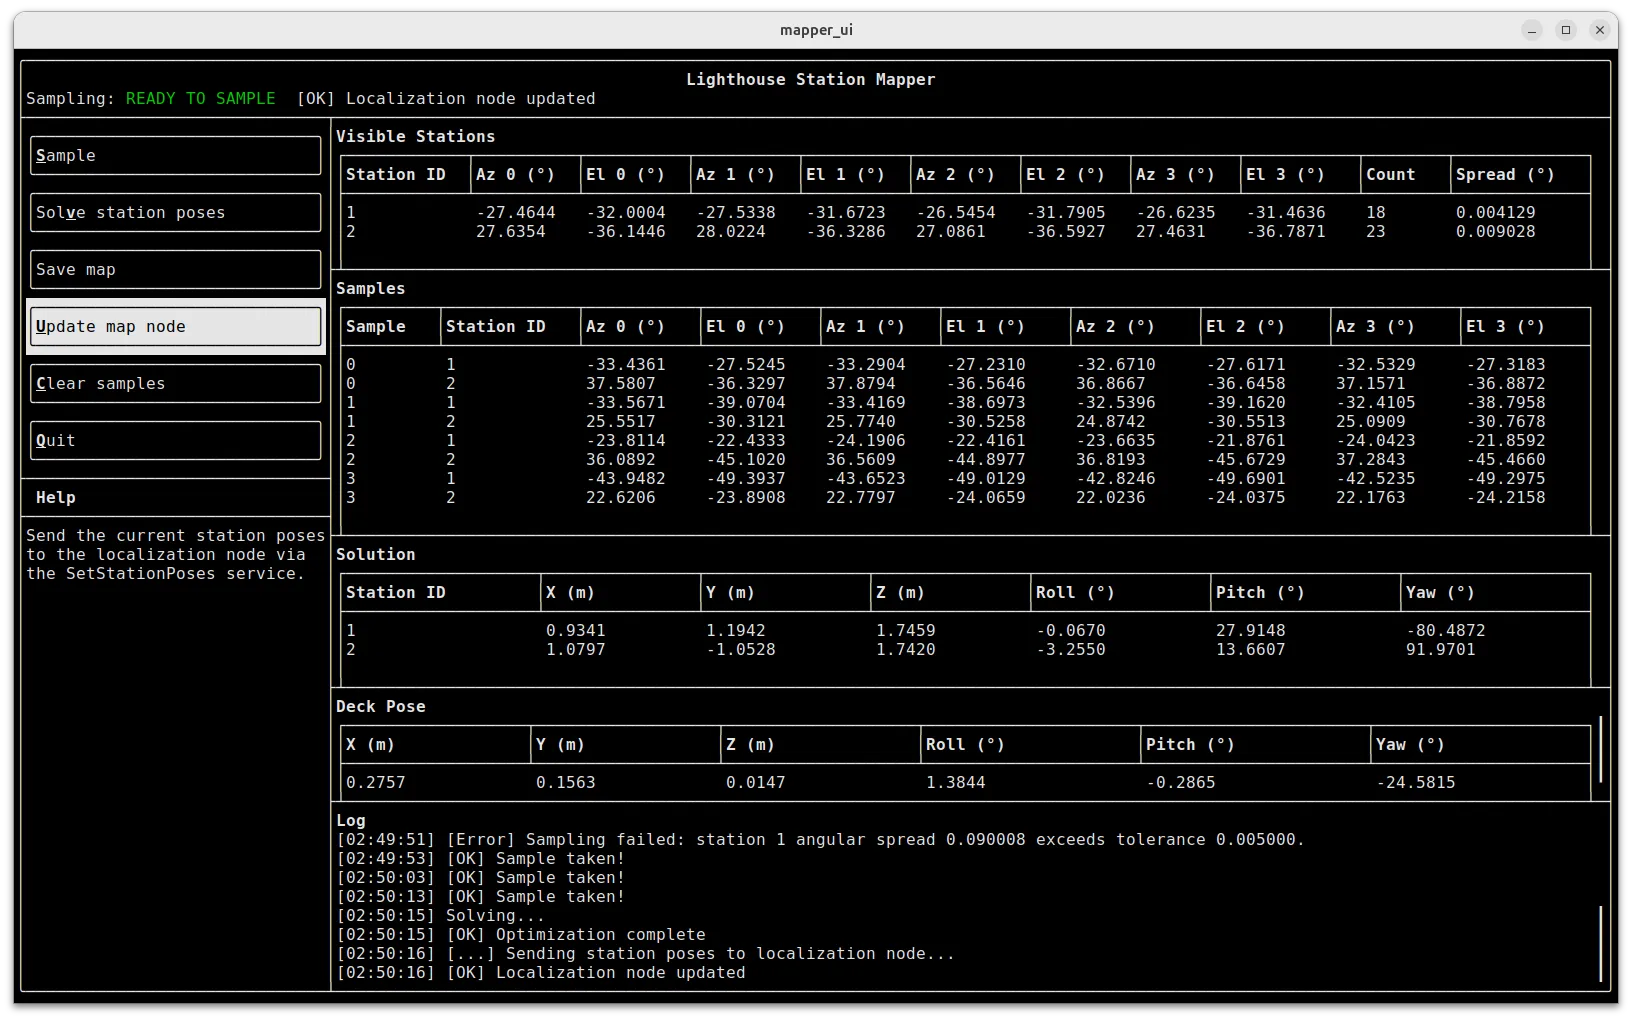Click the Deck Pose section heading
The height and width of the screenshot is (1020, 1632).
point(381,707)
